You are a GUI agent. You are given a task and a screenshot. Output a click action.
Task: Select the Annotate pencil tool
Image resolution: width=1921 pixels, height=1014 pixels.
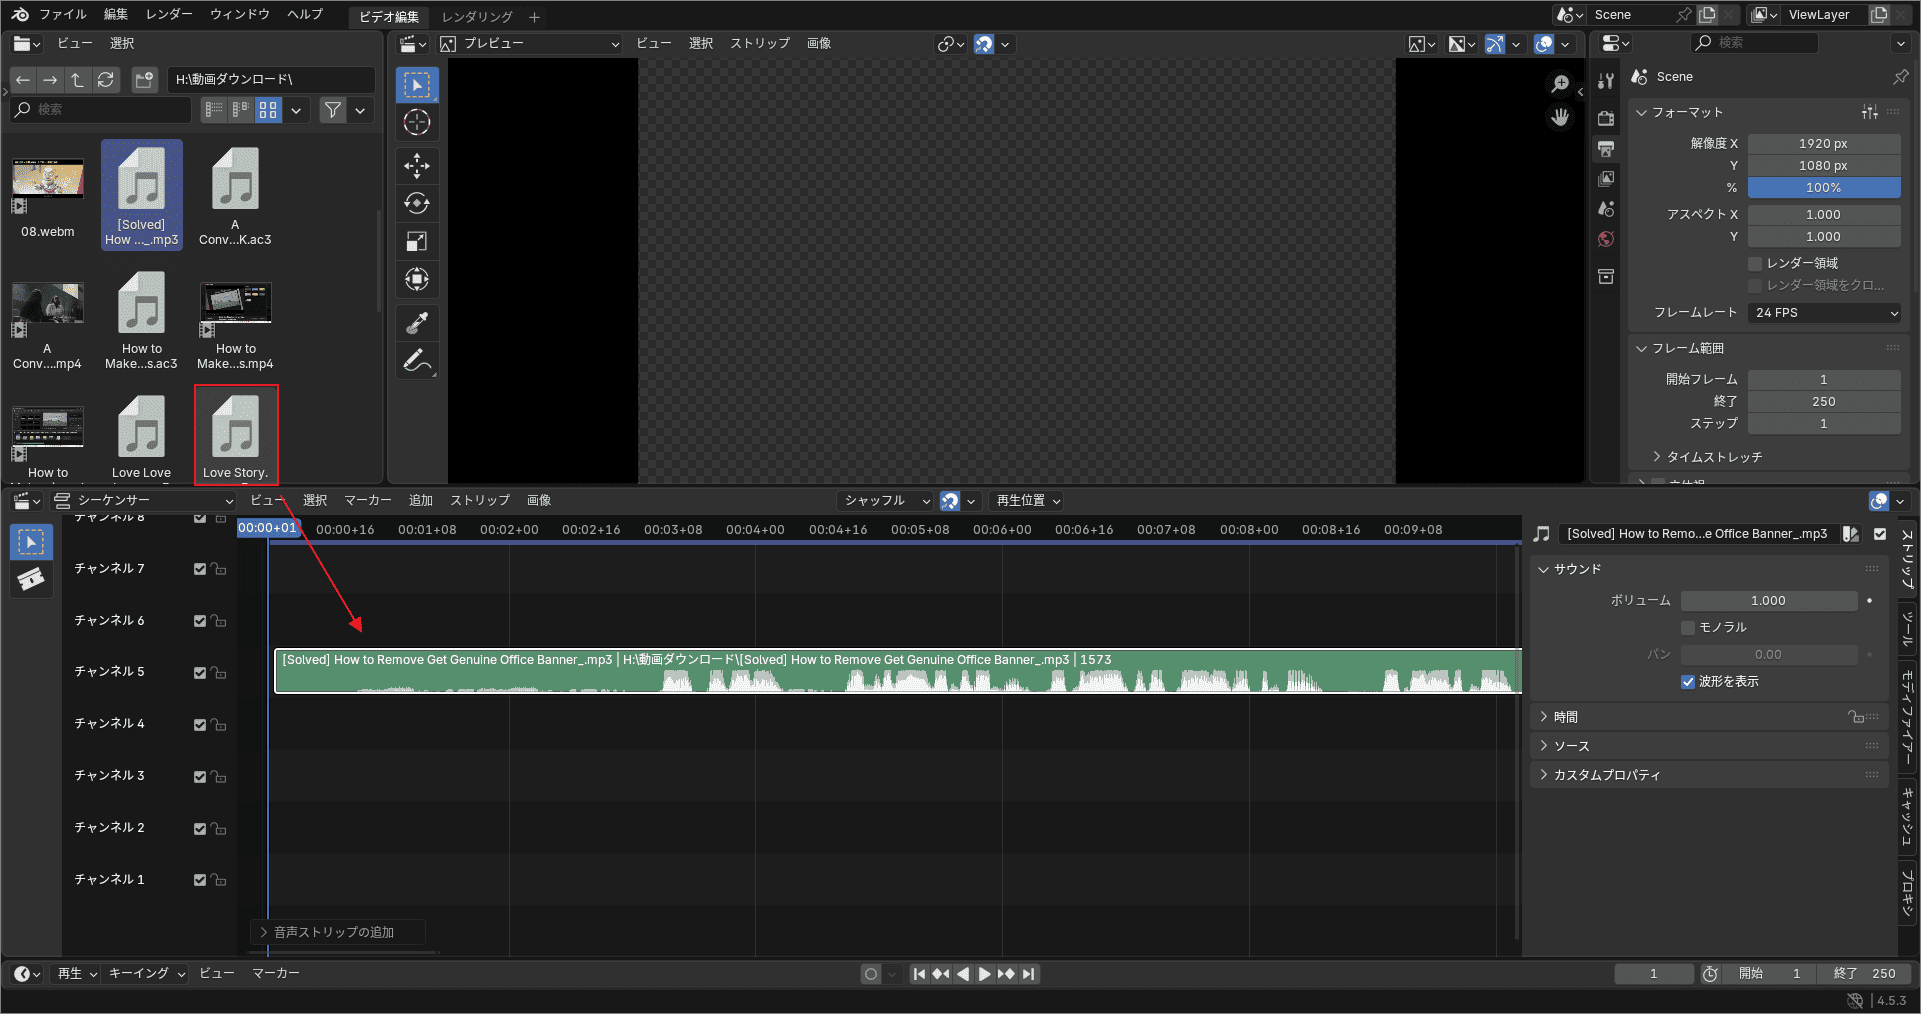coord(417,361)
